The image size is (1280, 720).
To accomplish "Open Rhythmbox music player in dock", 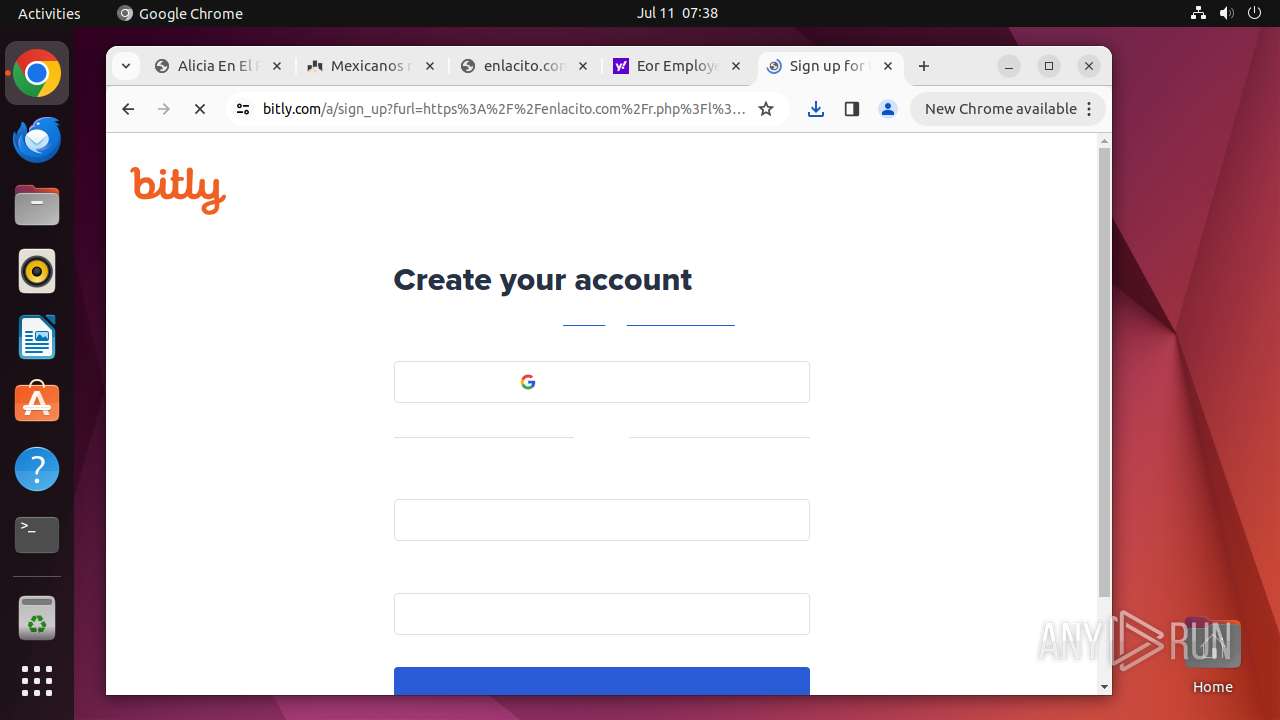I will (x=37, y=271).
